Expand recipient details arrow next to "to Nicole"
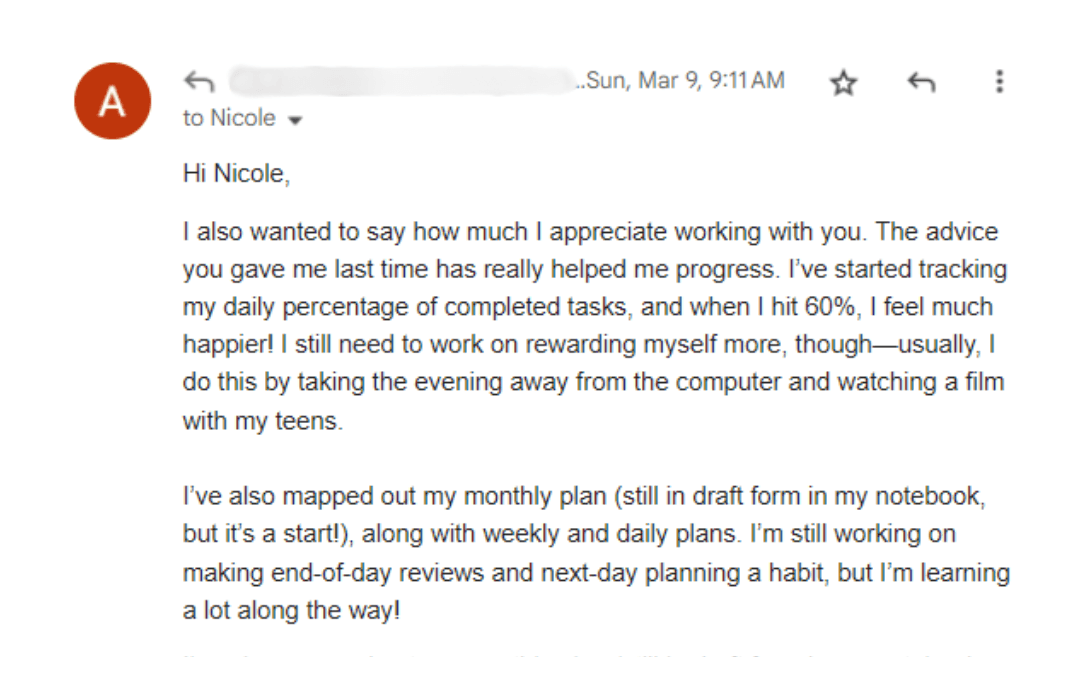Viewport: 1080px width, 690px height. [x=295, y=121]
